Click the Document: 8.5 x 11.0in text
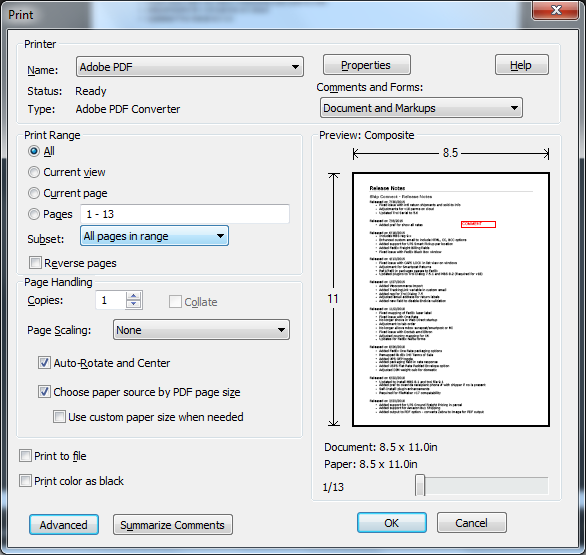586x555 pixels. click(380, 447)
